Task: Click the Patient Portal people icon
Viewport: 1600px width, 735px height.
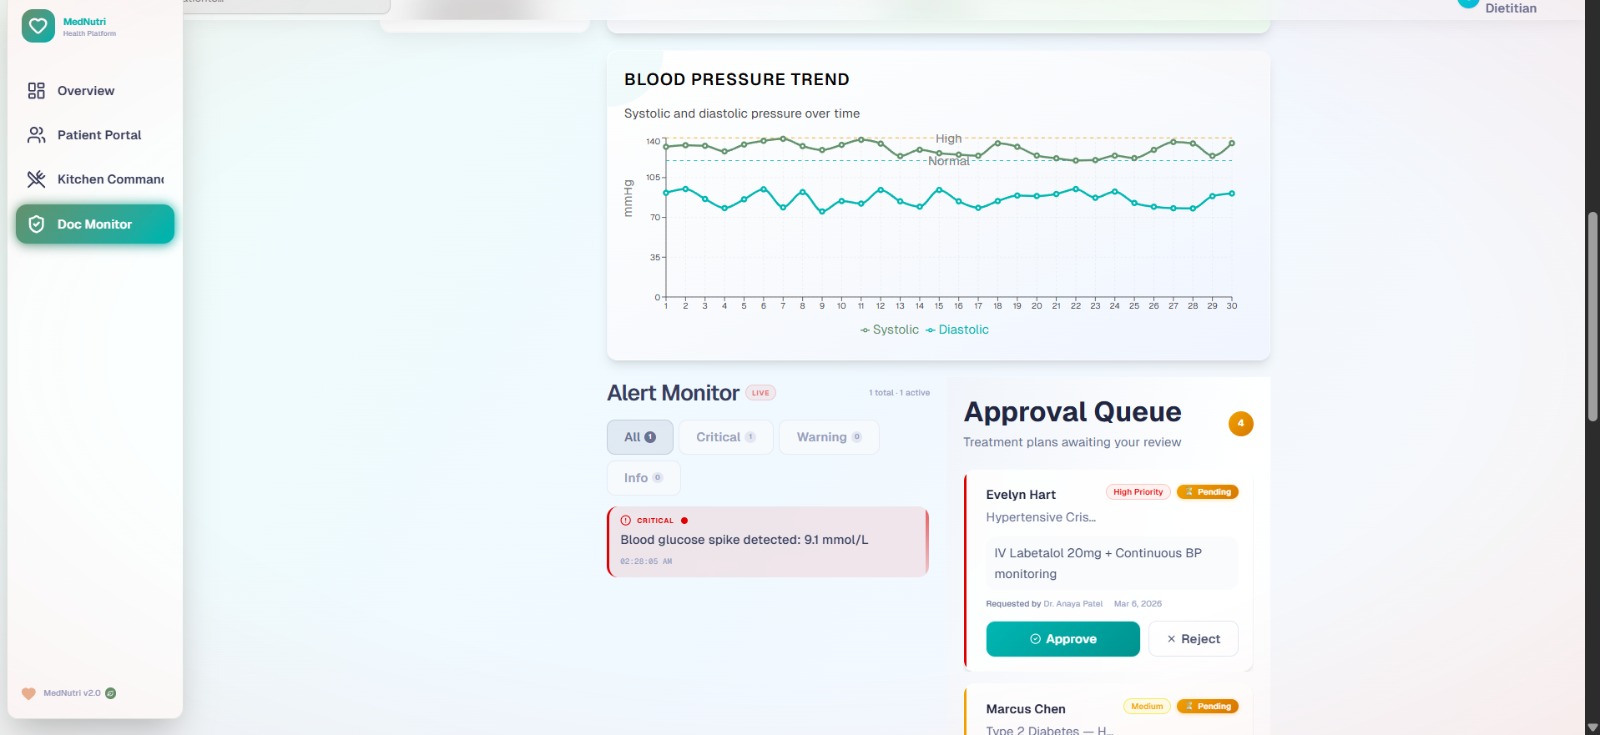Action: tap(36, 135)
